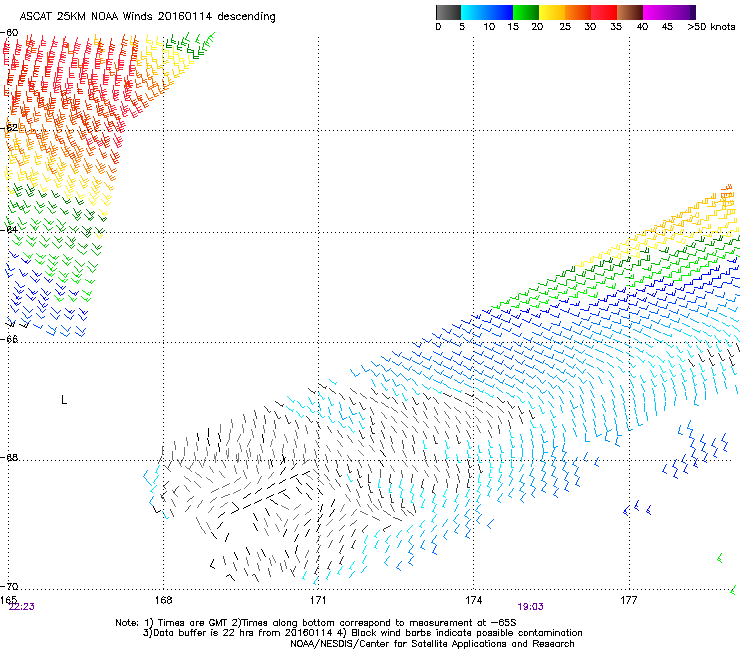
Task: Click the legend value "10"
Action: coord(489,27)
